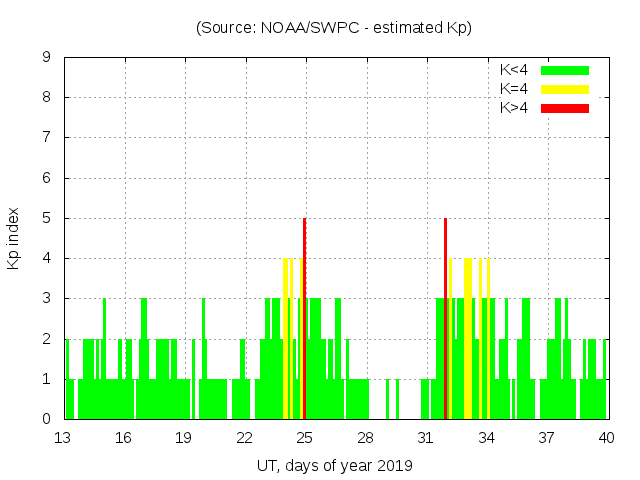Image resolution: width=640 pixels, height=480 pixels.
Task: Click the NOAA/SWPC source title text
Action: coord(334,28)
